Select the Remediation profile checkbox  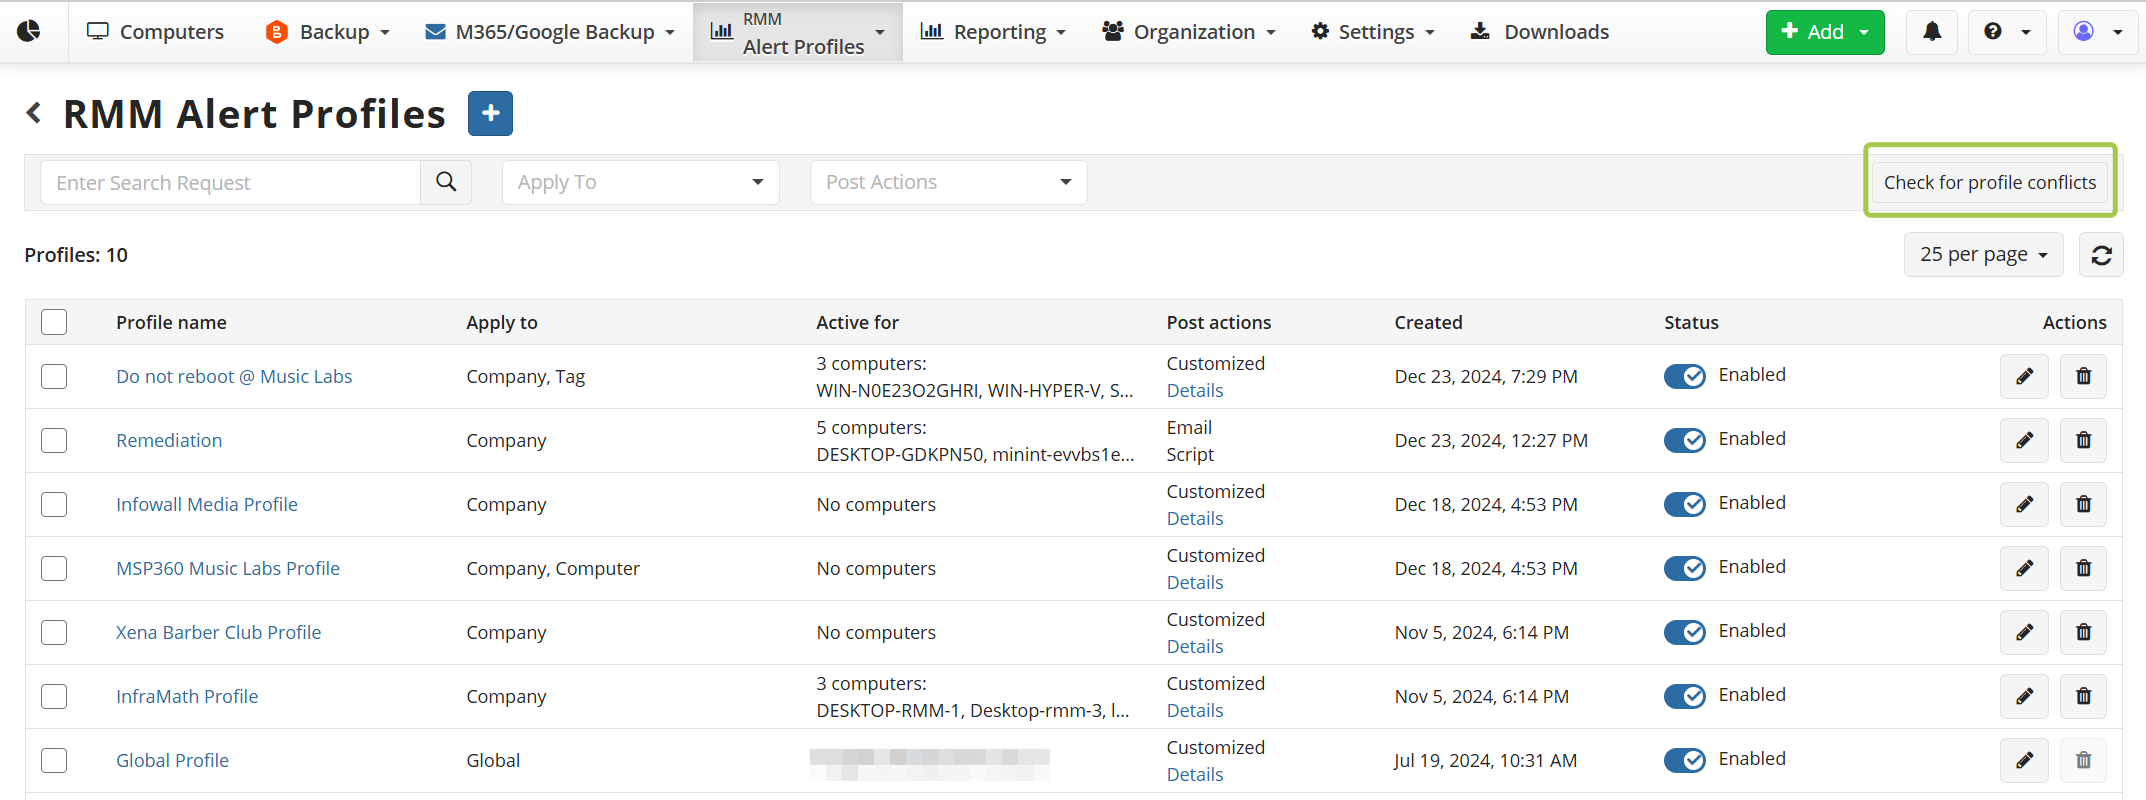54,441
